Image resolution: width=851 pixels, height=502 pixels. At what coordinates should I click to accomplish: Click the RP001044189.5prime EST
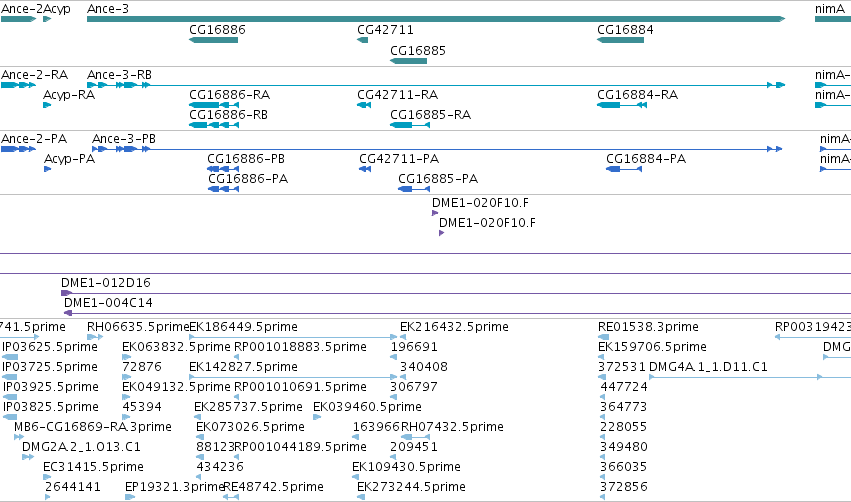click(x=237, y=457)
